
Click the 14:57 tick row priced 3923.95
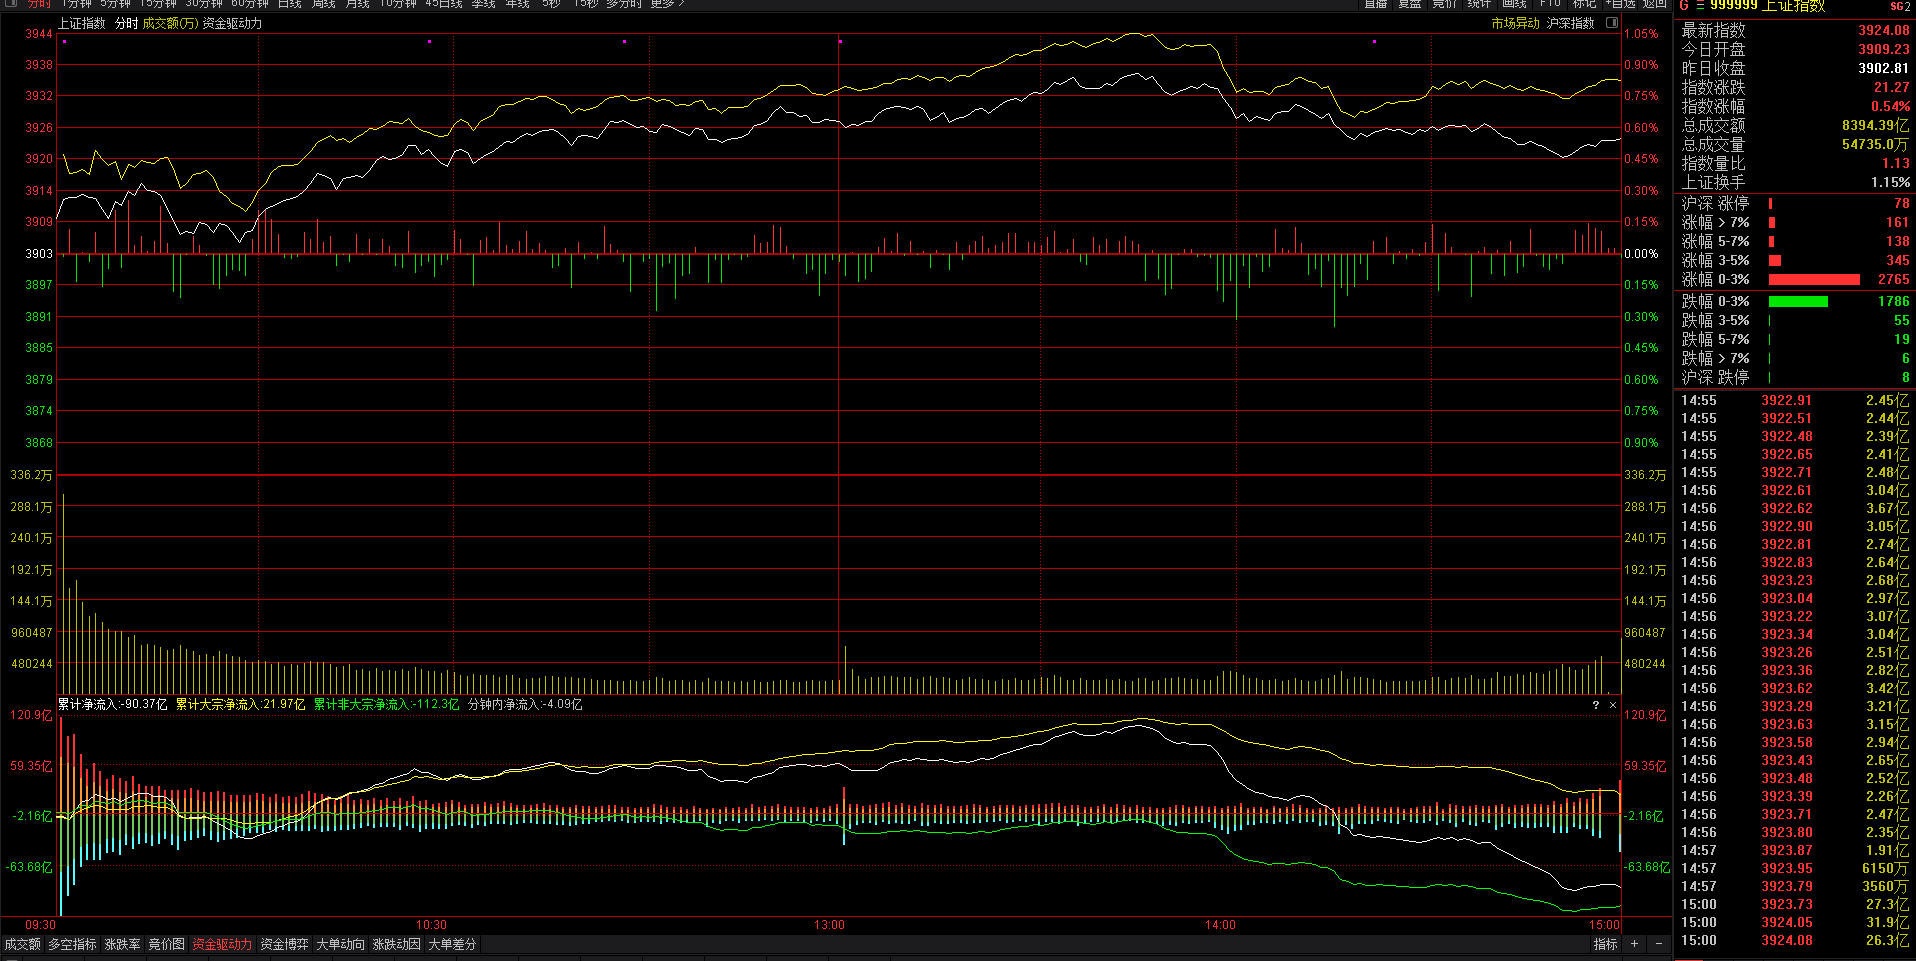pos(1795,869)
